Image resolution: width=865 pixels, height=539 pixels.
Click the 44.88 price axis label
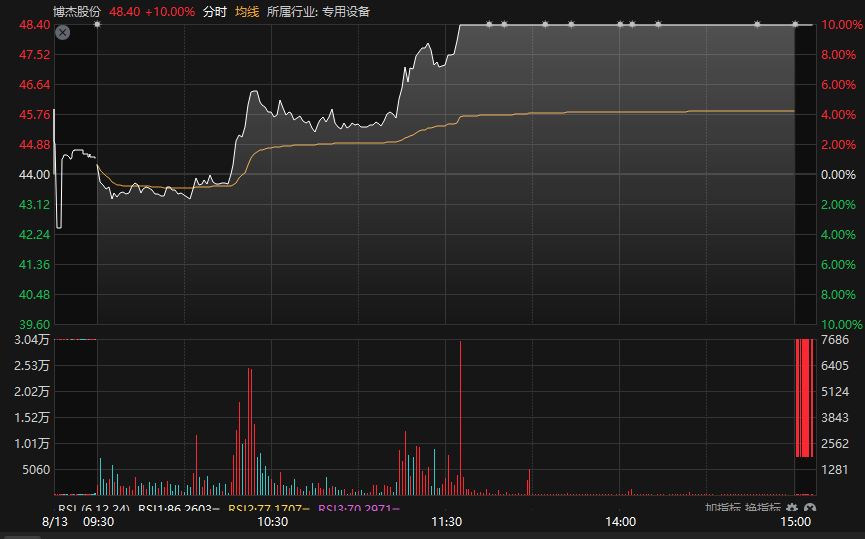pyautogui.click(x=35, y=145)
